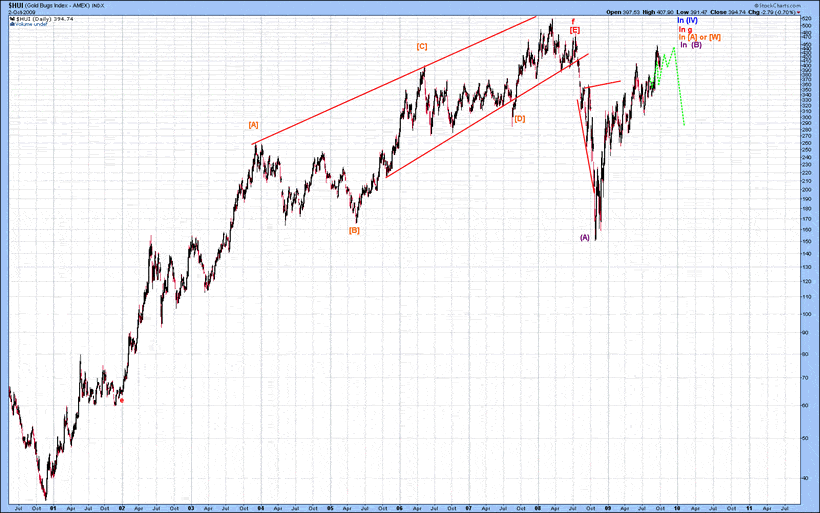
Task: Click the '08' year label on time axis
Action: click(x=537, y=507)
